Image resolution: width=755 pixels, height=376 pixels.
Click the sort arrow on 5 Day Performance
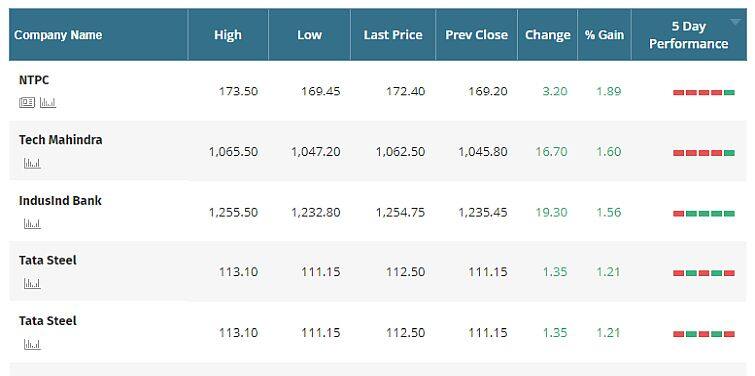pyautogui.click(x=735, y=22)
